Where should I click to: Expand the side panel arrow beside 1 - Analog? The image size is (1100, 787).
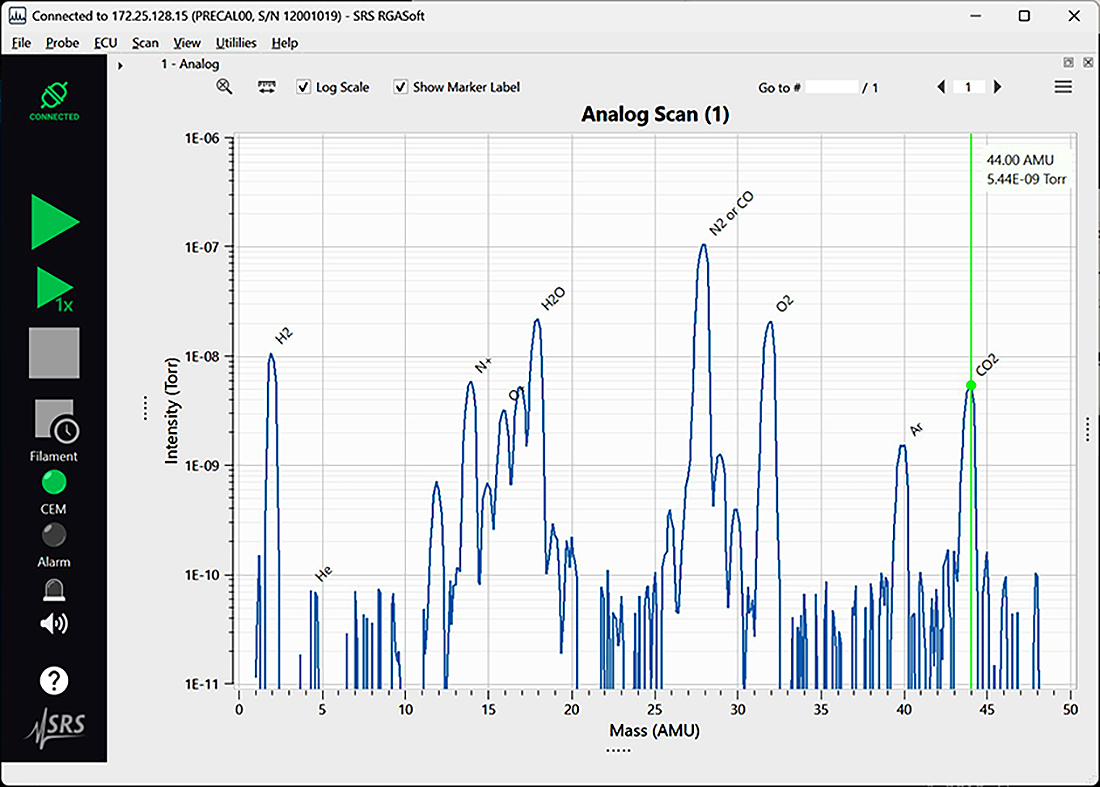pos(121,65)
